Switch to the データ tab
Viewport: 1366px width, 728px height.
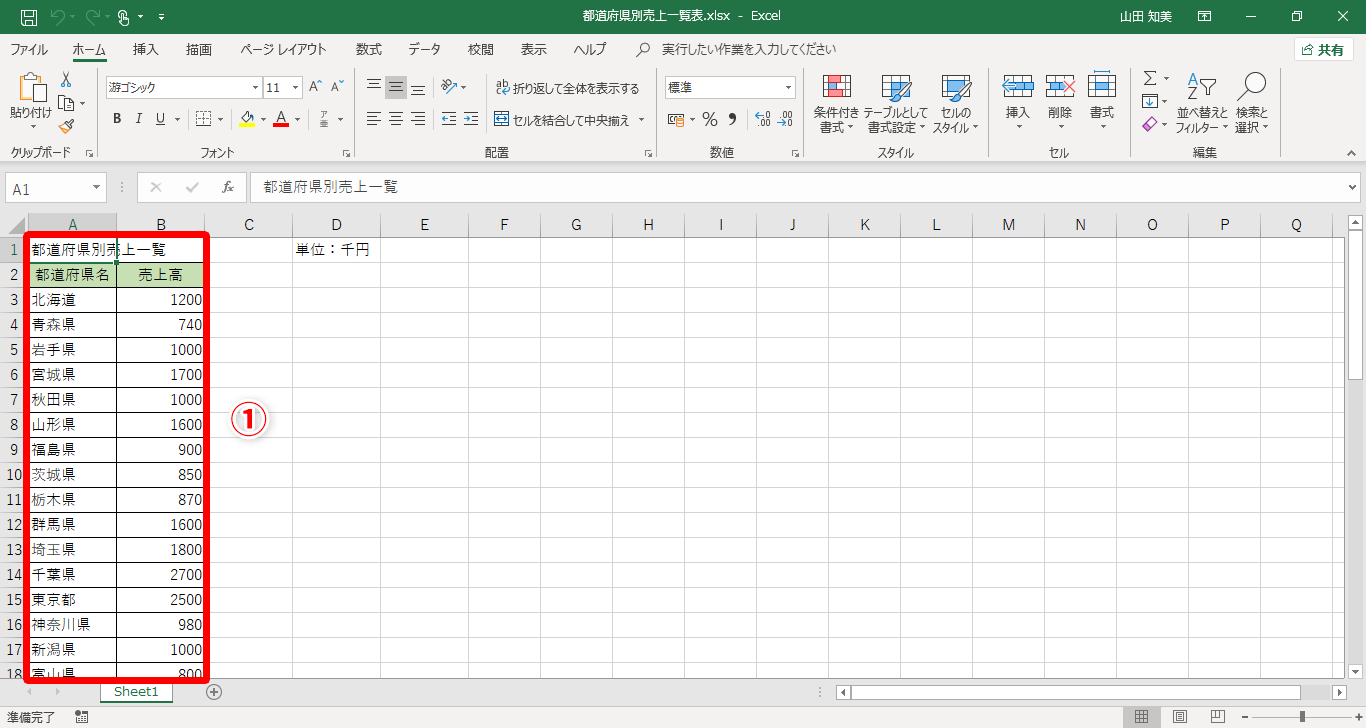click(x=424, y=49)
